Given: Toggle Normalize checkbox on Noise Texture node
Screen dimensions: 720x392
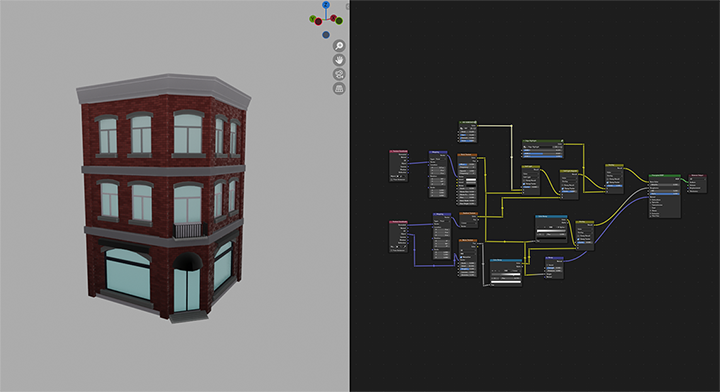Looking at the screenshot, I should click(461, 257).
